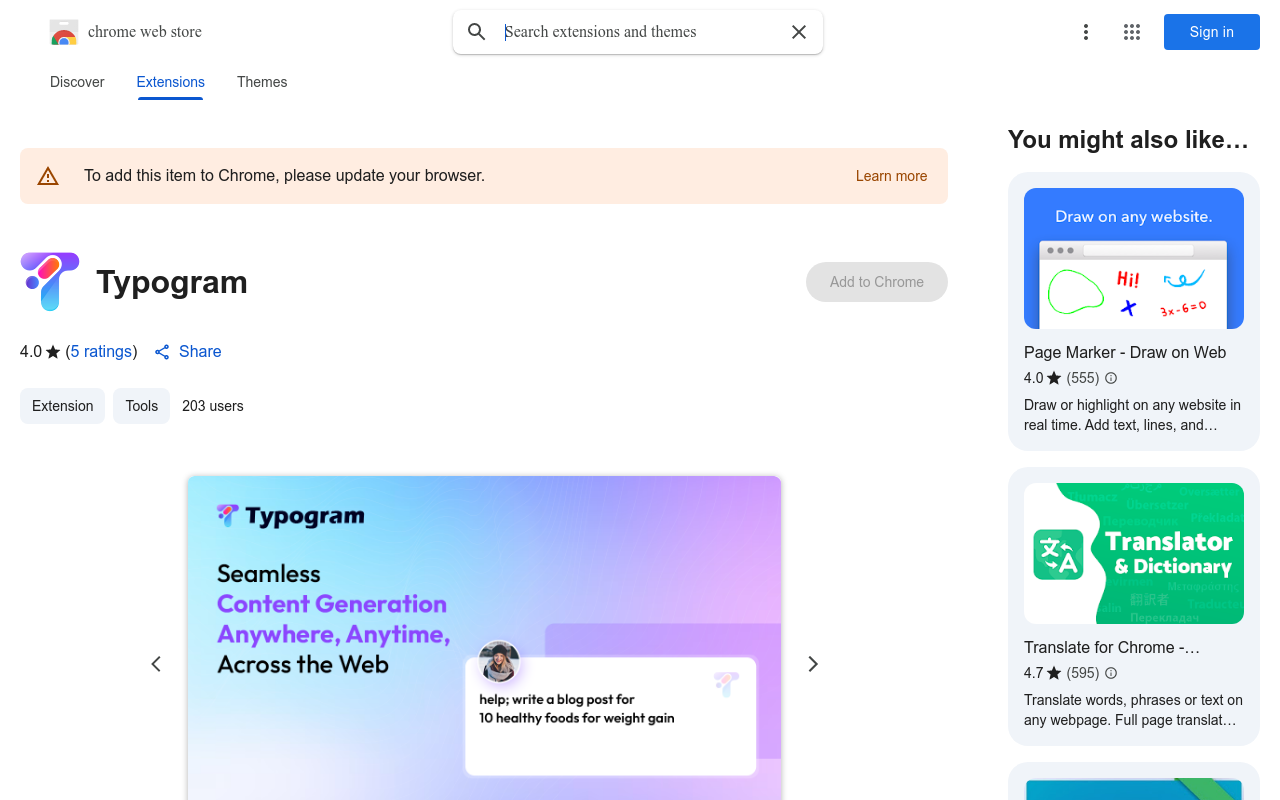
Task: Clear the search field with X icon
Action: (799, 32)
